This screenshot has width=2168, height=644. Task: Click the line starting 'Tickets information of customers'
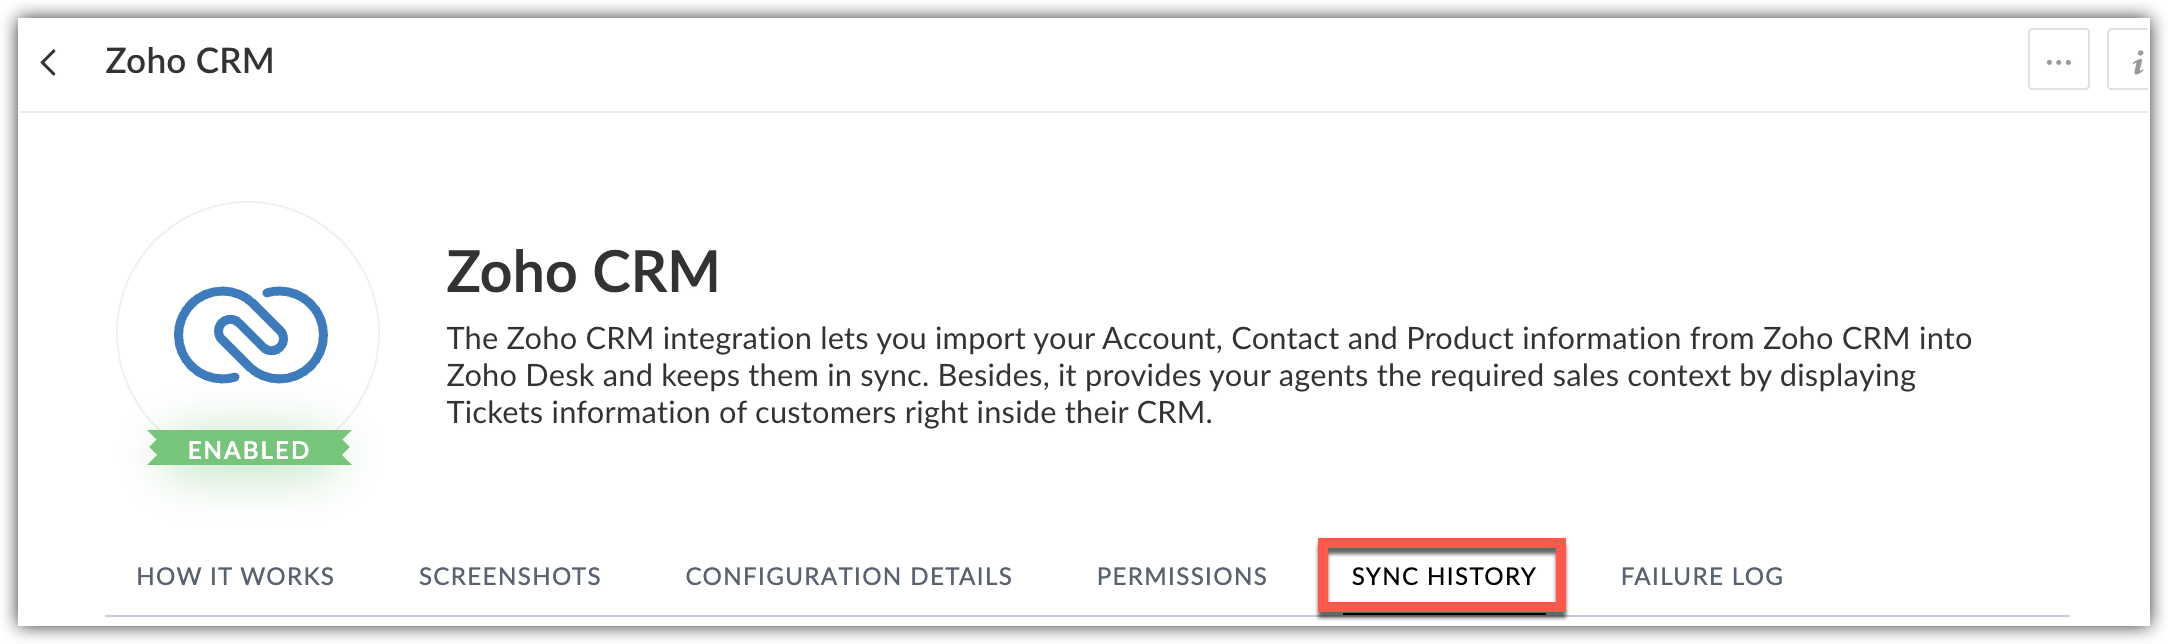click(829, 413)
